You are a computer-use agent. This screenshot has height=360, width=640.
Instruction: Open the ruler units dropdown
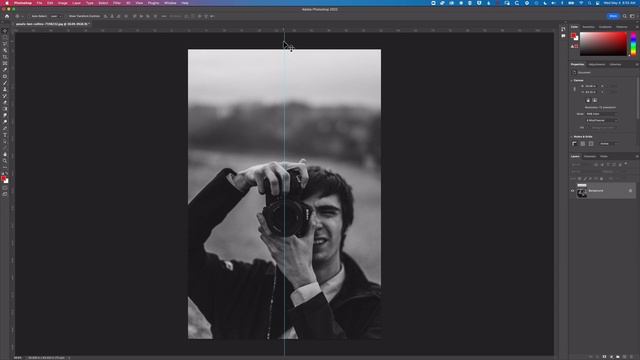pos(609,144)
